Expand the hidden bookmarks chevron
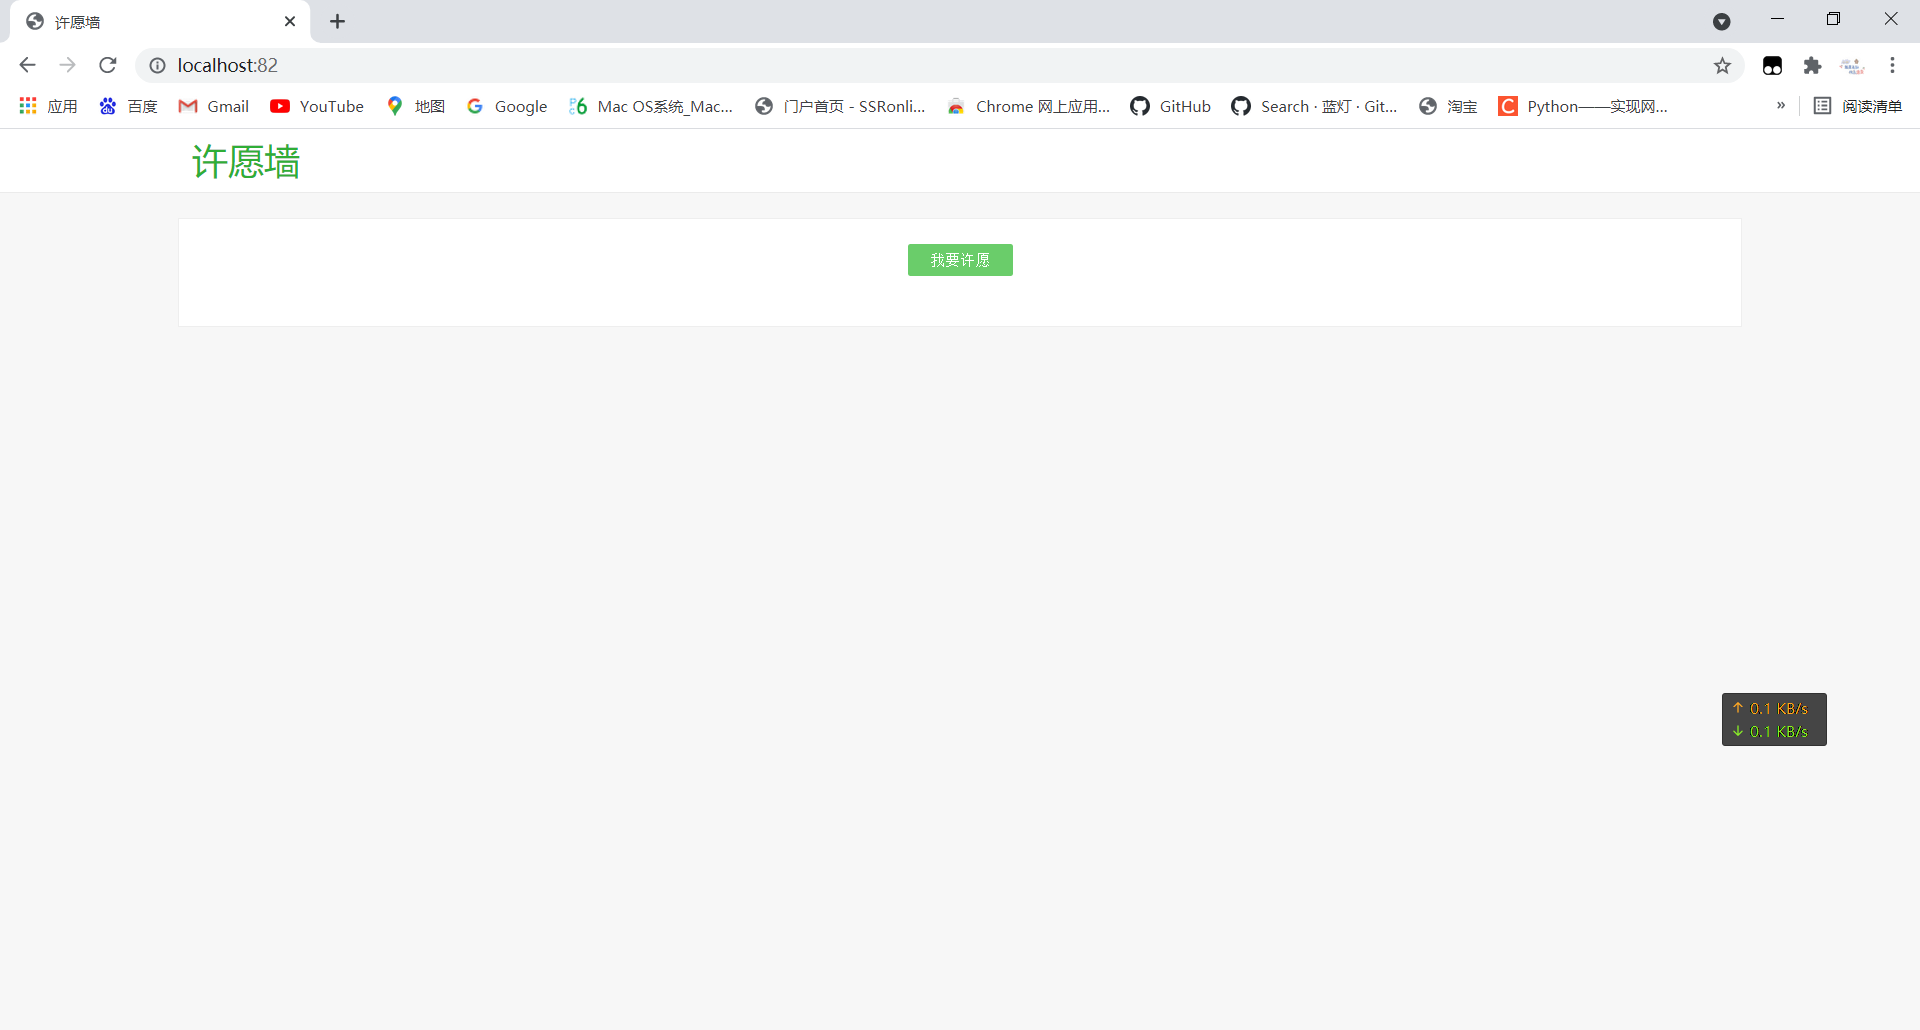The width and height of the screenshot is (1920, 1030). tap(1781, 105)
